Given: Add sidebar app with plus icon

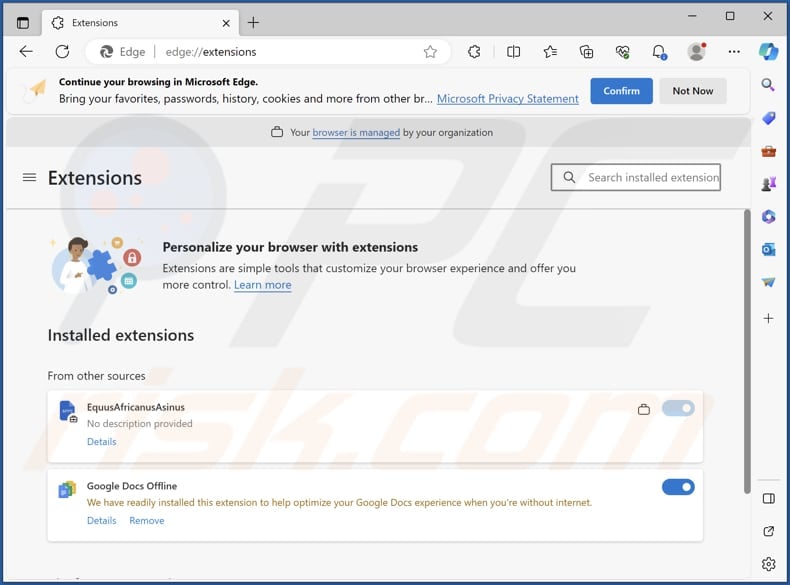Looking at the screenshot, I should (768, 318).
